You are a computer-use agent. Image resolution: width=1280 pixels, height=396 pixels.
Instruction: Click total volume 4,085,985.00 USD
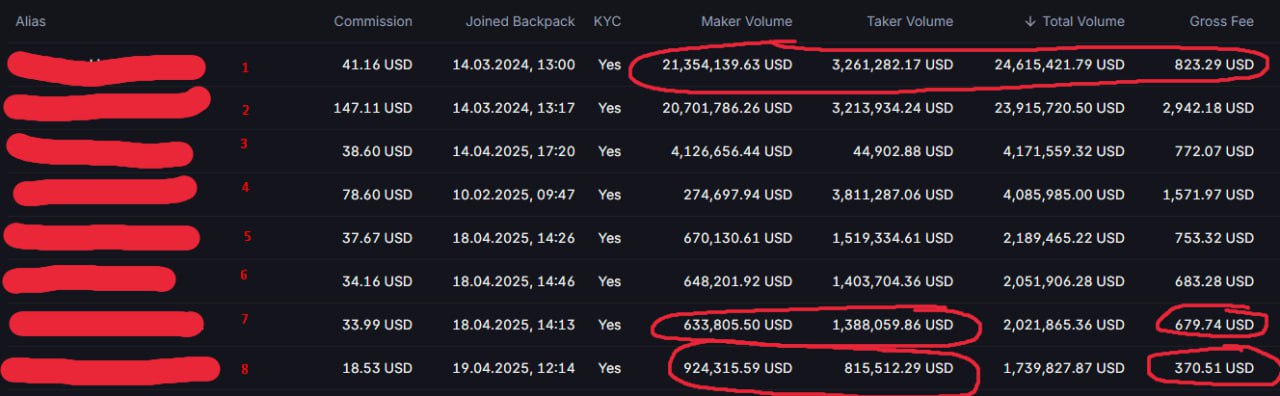[1063, 195]
